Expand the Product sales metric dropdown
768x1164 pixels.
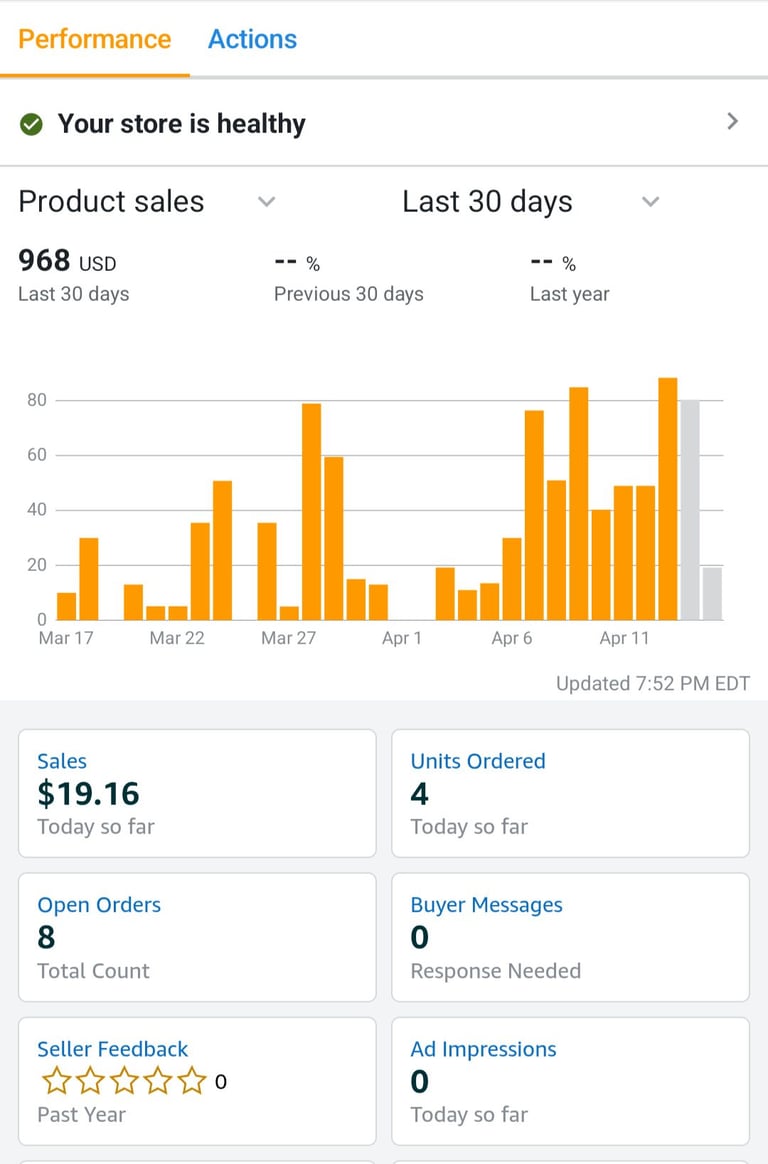click(266, 202)
